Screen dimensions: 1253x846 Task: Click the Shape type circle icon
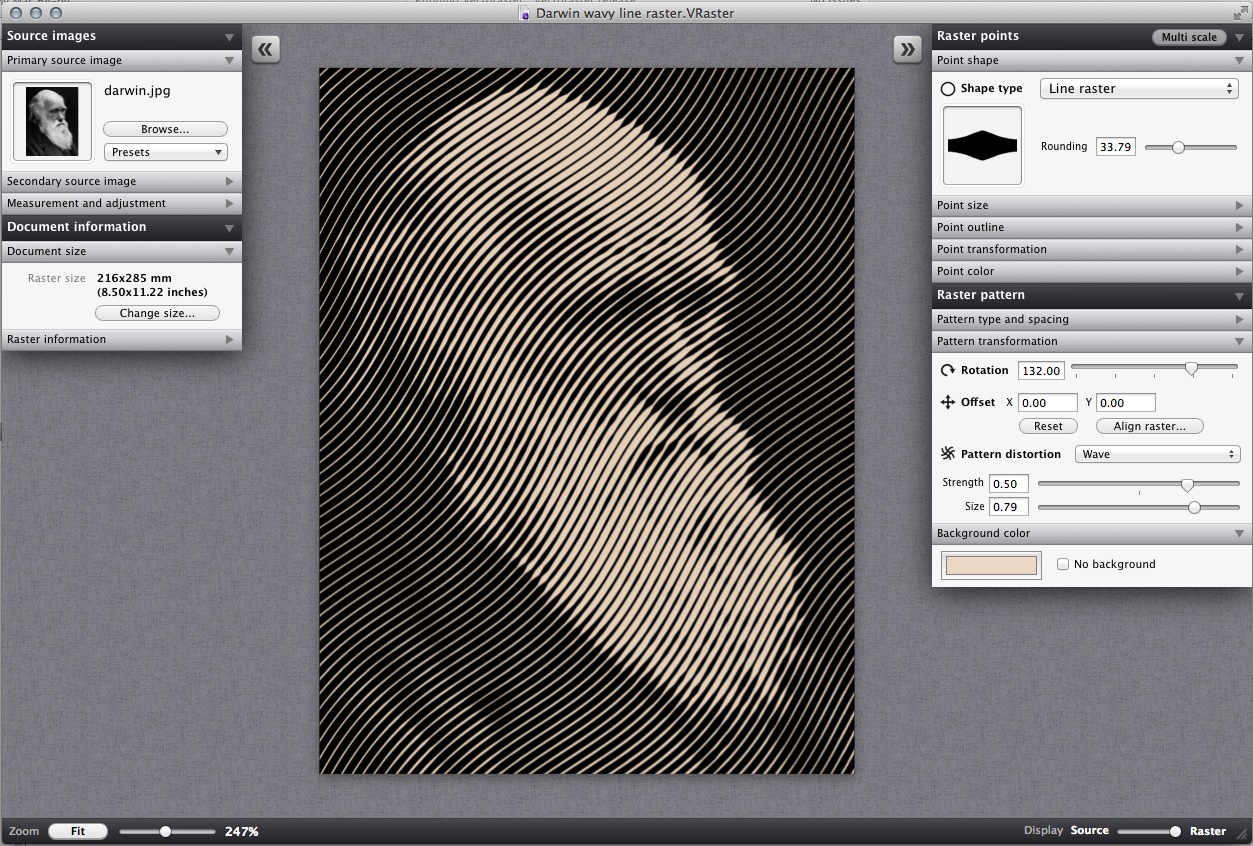(947, 89)
